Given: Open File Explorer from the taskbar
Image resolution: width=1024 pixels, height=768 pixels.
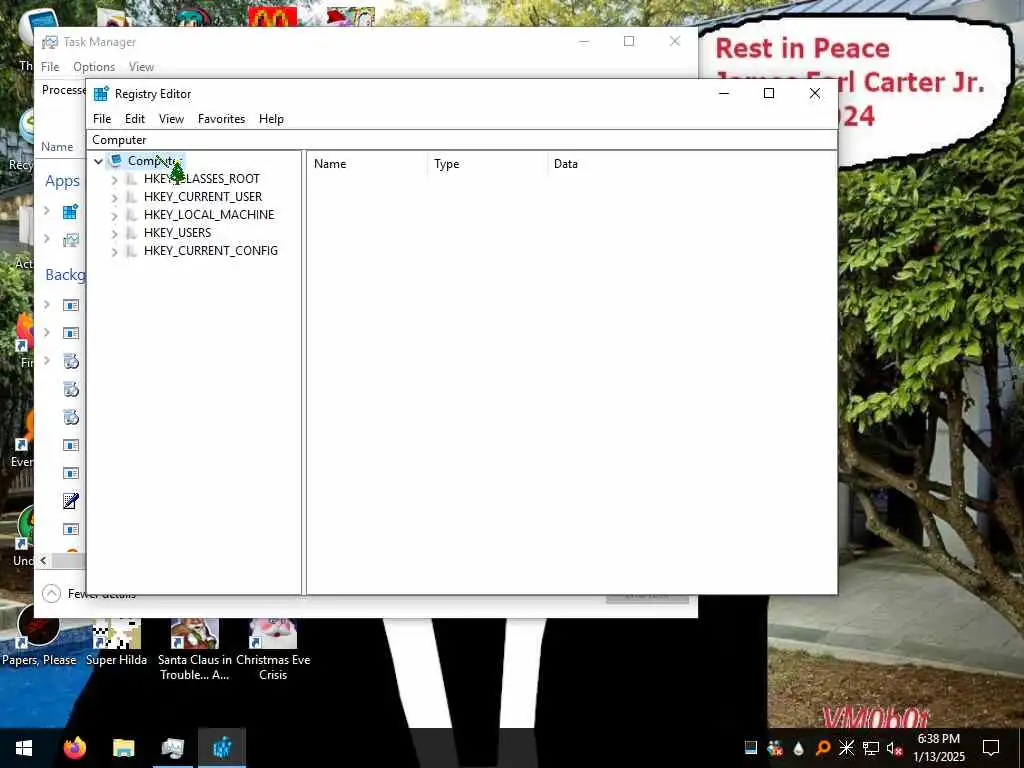Looking at the screenshot, I should (x=123, y=748).
